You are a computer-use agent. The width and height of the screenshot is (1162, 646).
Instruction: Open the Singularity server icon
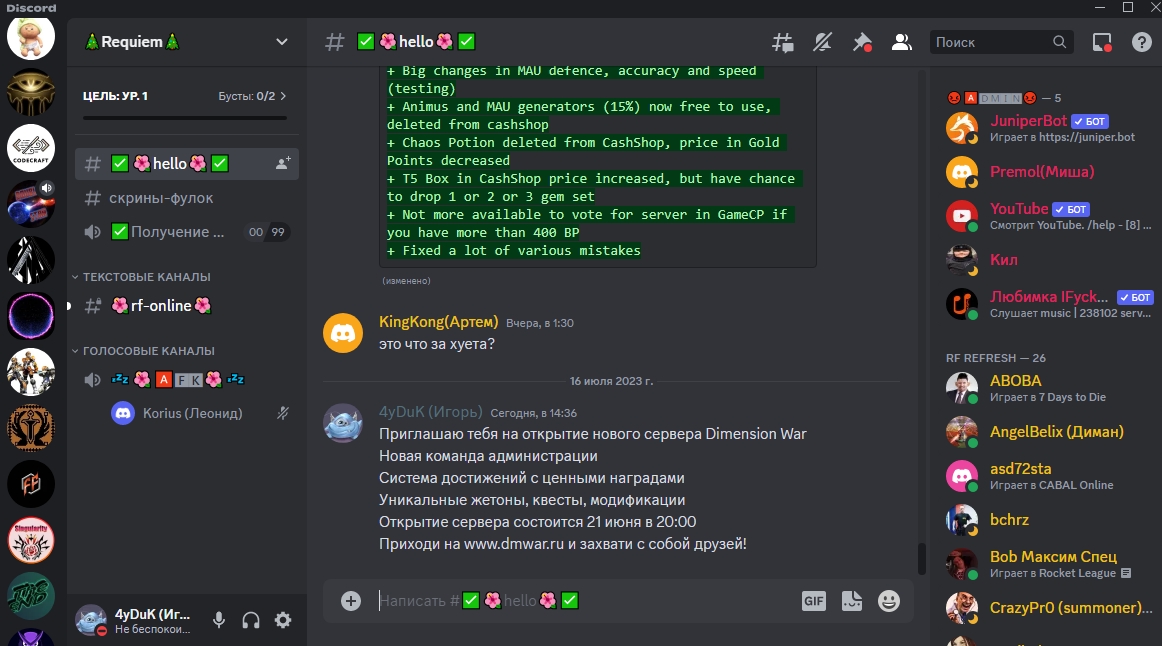pos(31,541)
